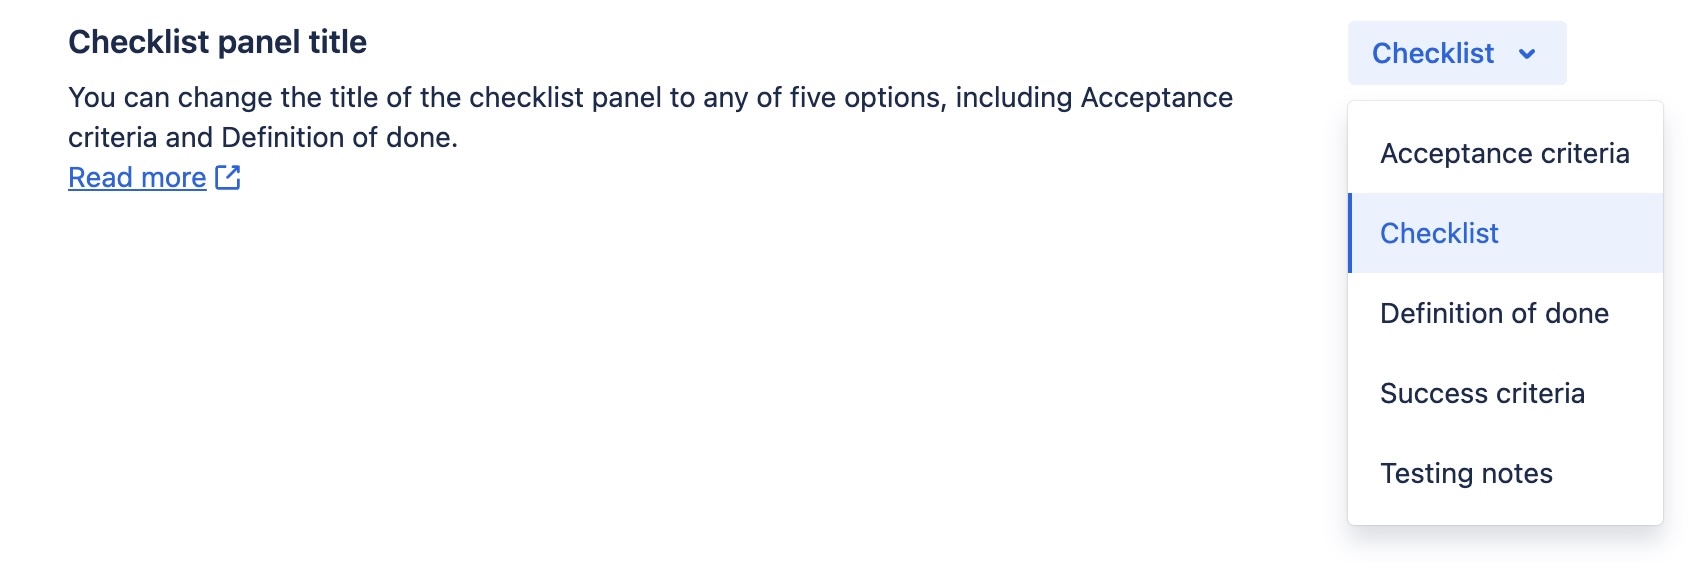1697x563 pixels.
Task: Select Acceptance criteria from the dropdown list
Action: (x=1504, y=153)
